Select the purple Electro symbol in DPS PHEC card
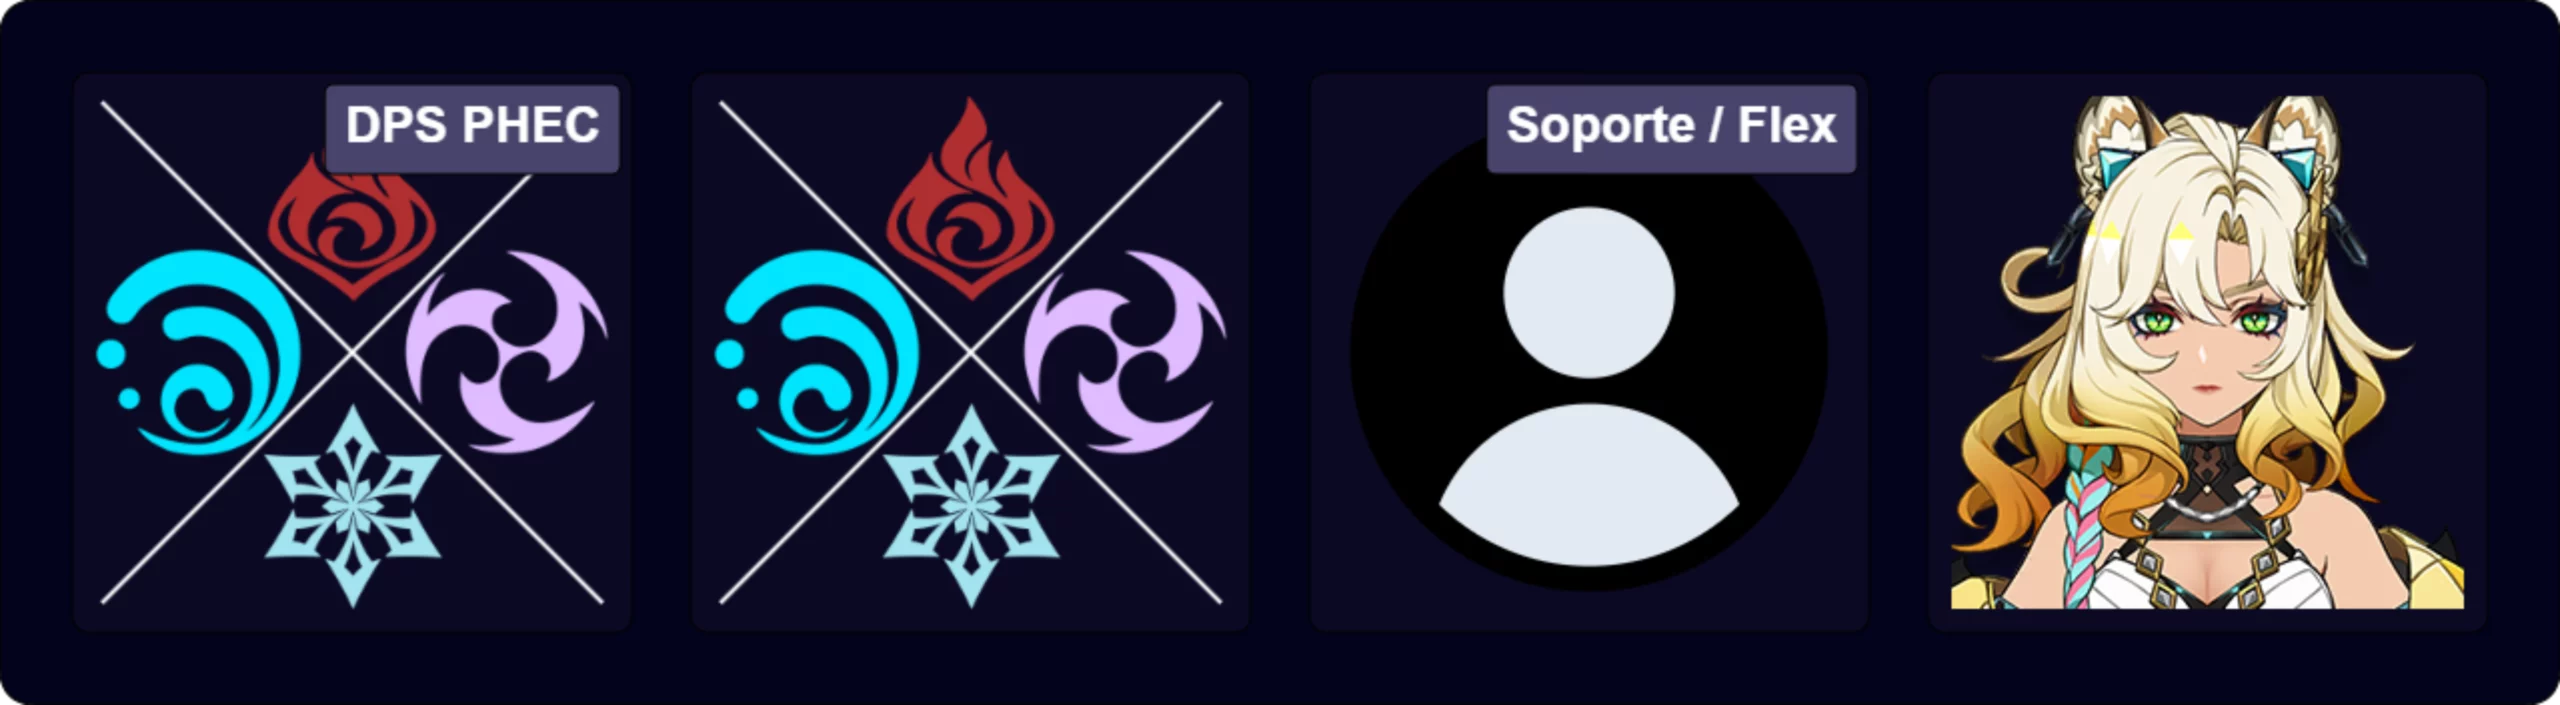 [506, 352]
